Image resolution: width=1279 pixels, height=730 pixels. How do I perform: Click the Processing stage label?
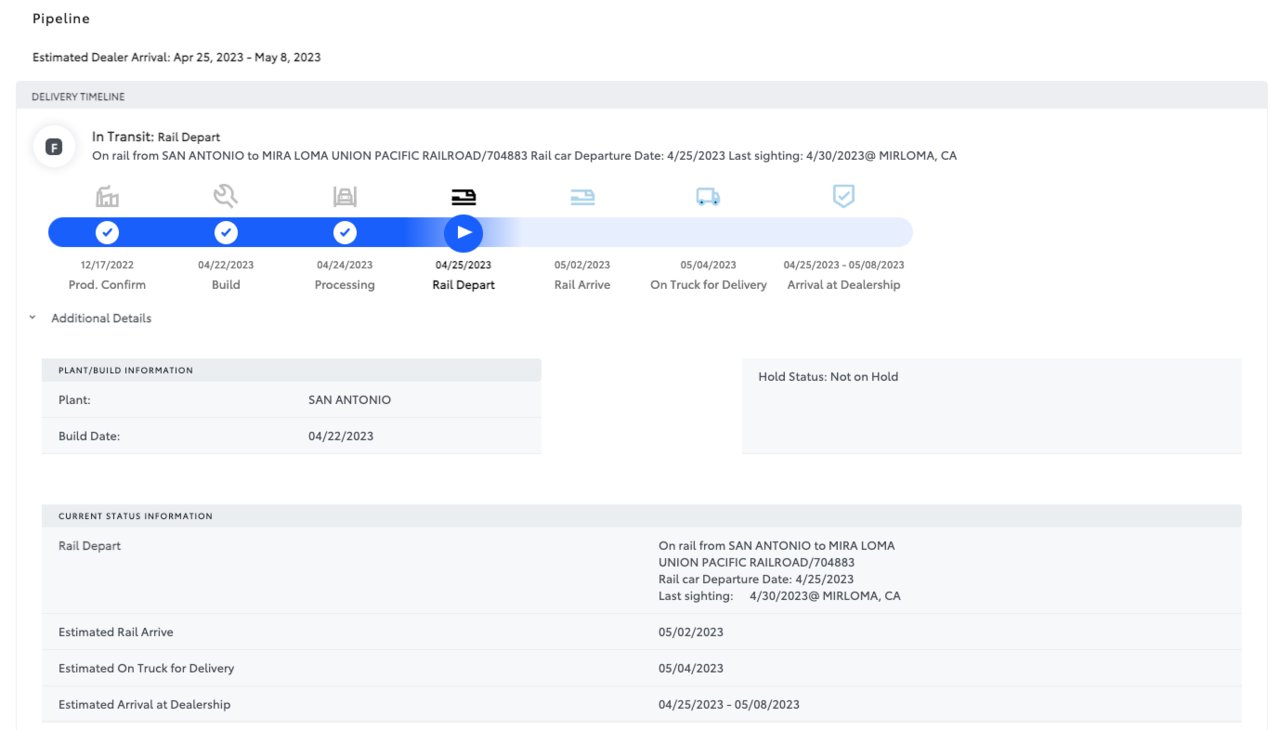[345, 285]
